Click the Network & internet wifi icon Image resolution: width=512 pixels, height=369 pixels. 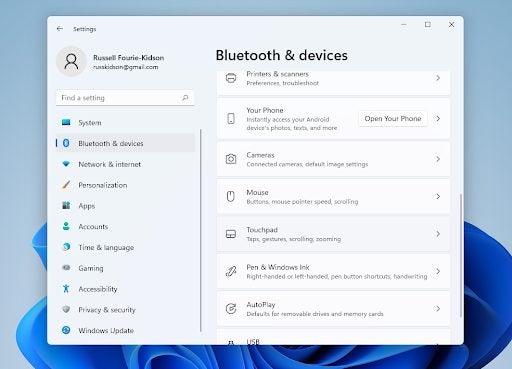66,164
